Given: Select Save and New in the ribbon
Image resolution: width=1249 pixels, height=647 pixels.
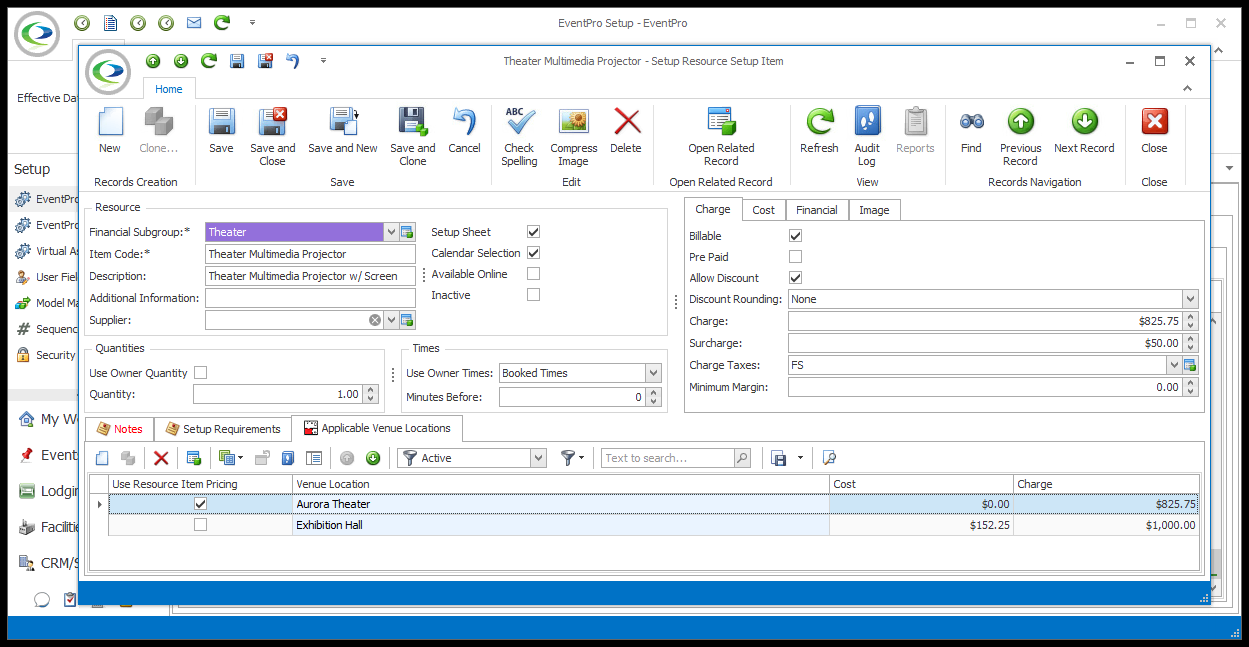Looking at the screenshot, I should (x=343, y=131).
